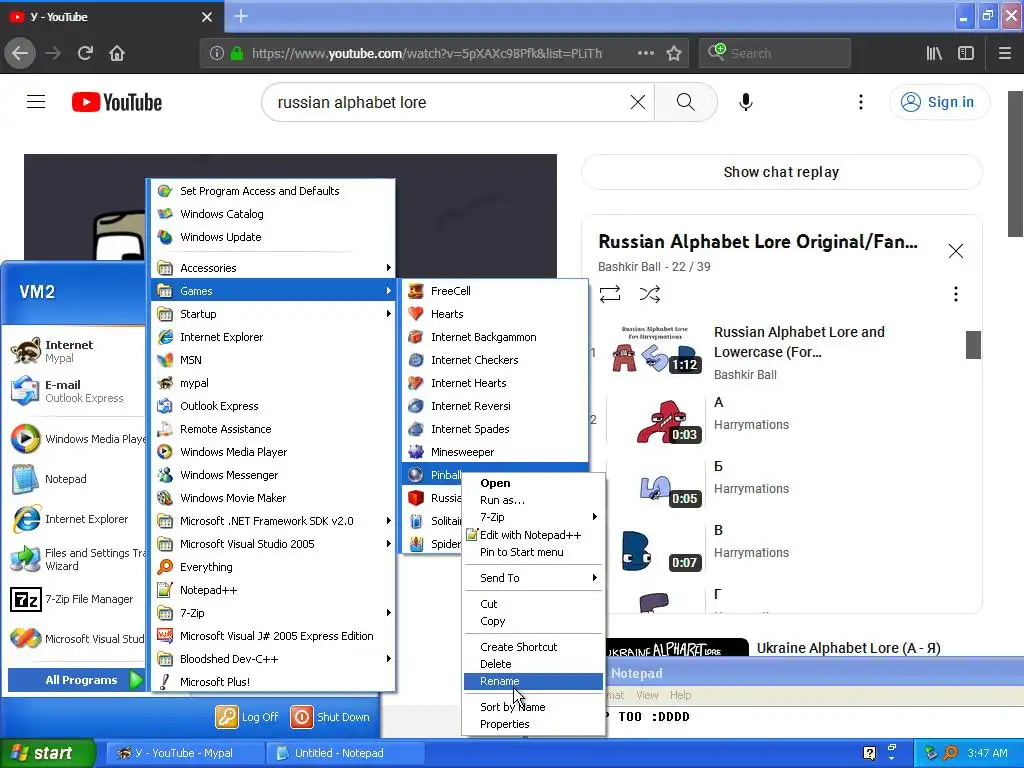
Task: Launch Notepad++ from All Programs
Action: tap(273, 590)
